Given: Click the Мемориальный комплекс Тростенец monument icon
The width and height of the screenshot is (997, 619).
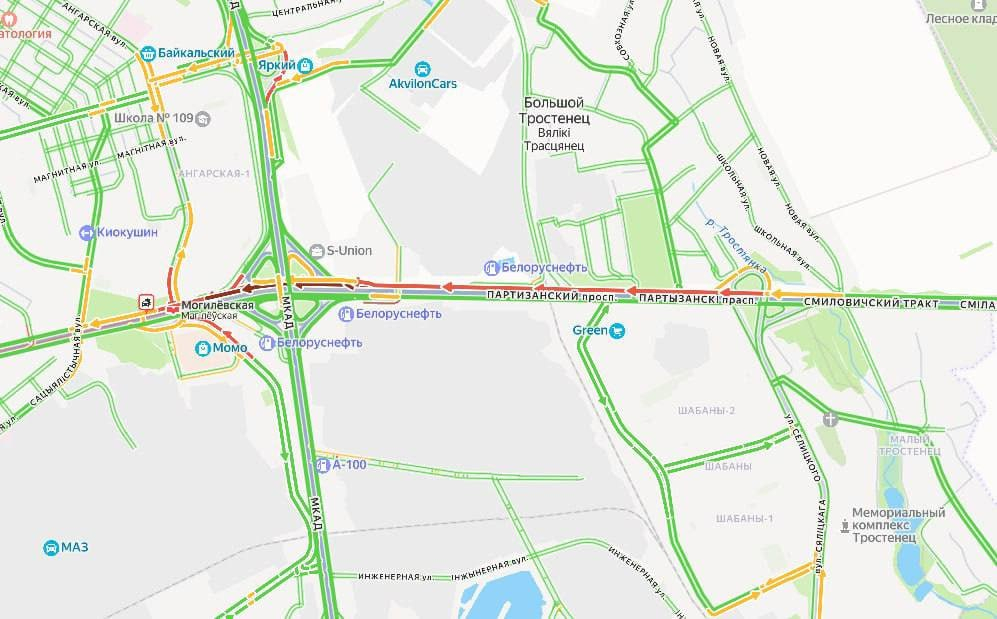Looking at the screenshot, I should (845, 526).
